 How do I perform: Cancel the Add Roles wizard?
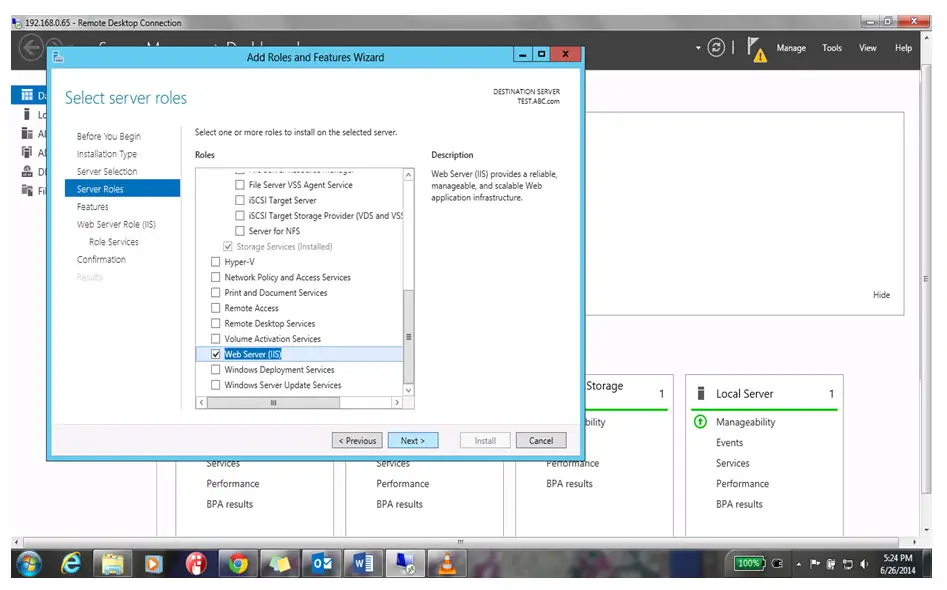click(x=541, y=440)
